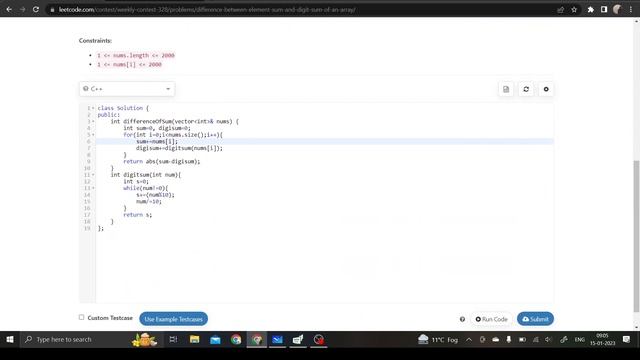Image resolution: width=640 pixels, height=360 pixels.
Task: Switch to the active Chrome window in taskbar
Action: click(257, 339)
